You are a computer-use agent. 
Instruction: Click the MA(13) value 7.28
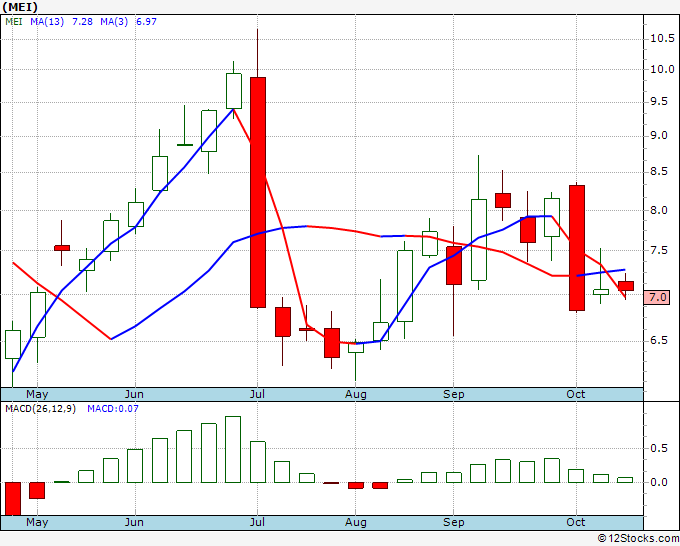pyautogui.click(x=82, y=21)
